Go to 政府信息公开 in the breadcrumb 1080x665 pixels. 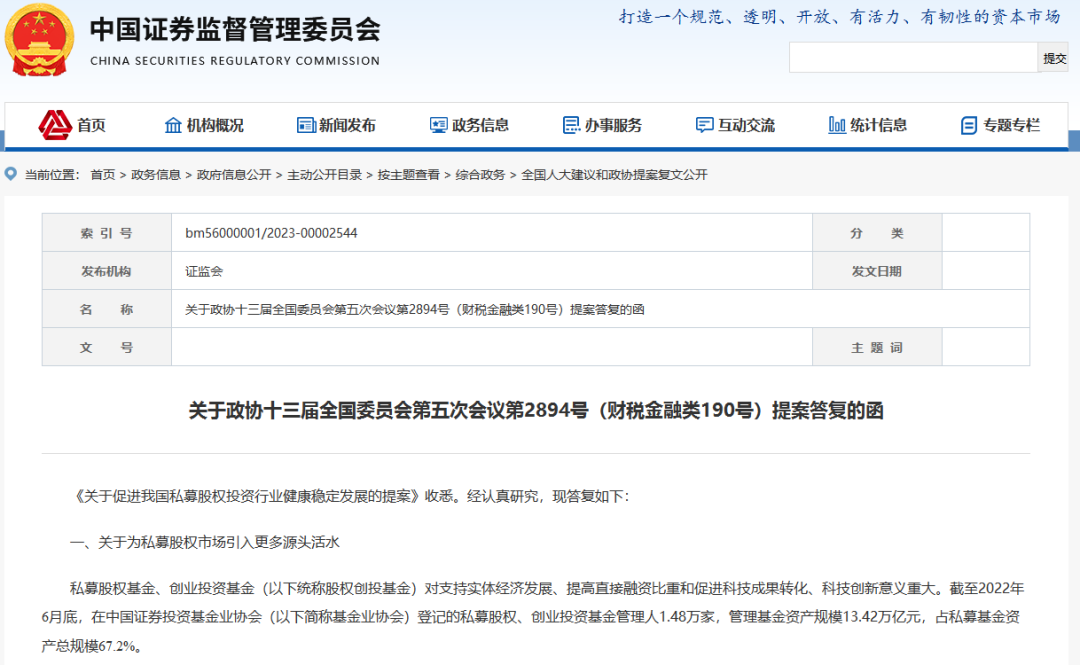point(234,175)
